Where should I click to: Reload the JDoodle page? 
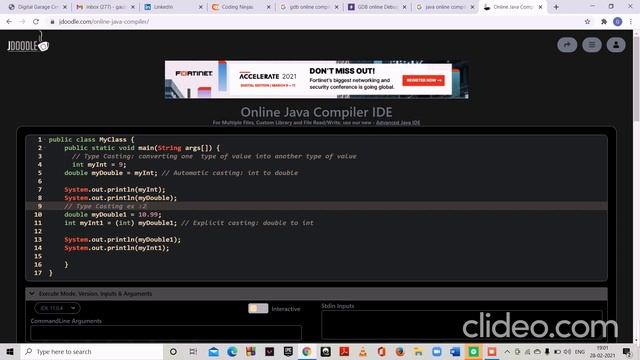tap(36, 22)
